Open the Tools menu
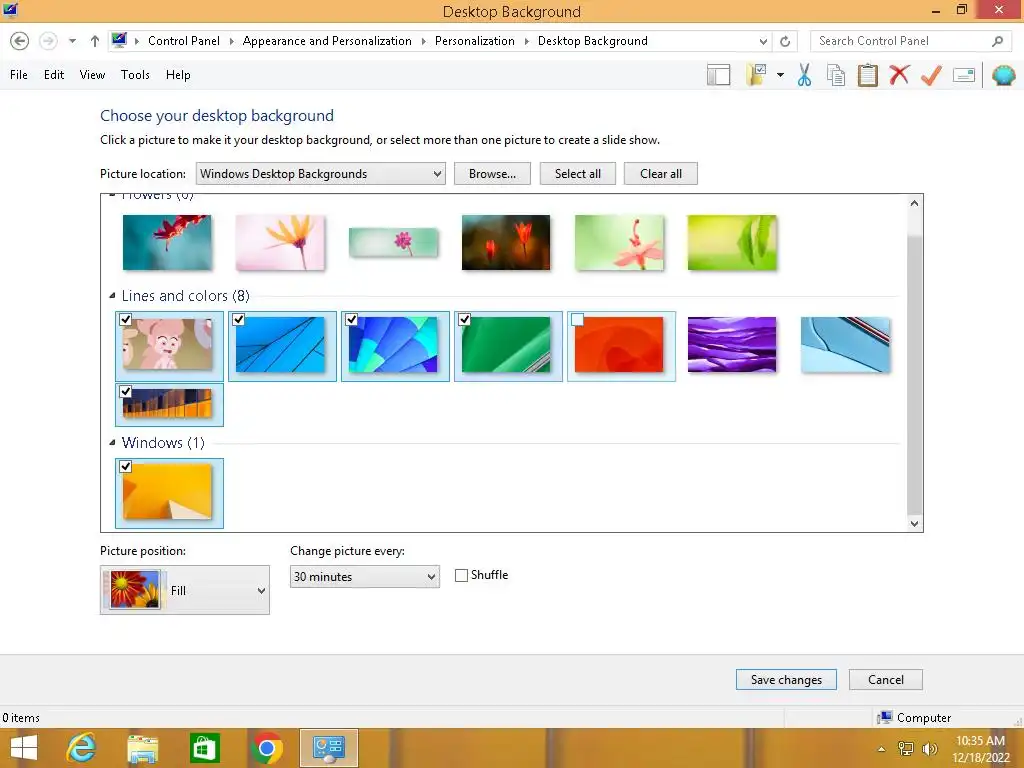This screenshot has width=1024, height=768. (135, 75)
